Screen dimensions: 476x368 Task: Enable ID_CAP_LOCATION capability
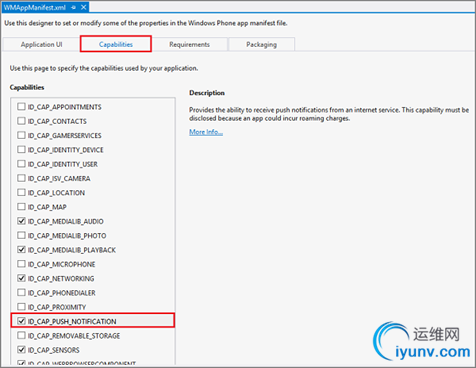click(x=21, y=193)
